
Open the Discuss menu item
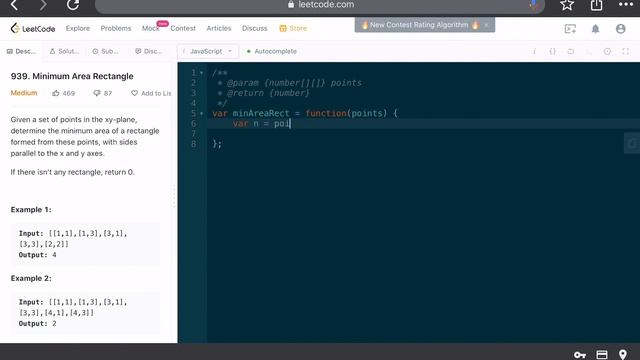254,28
